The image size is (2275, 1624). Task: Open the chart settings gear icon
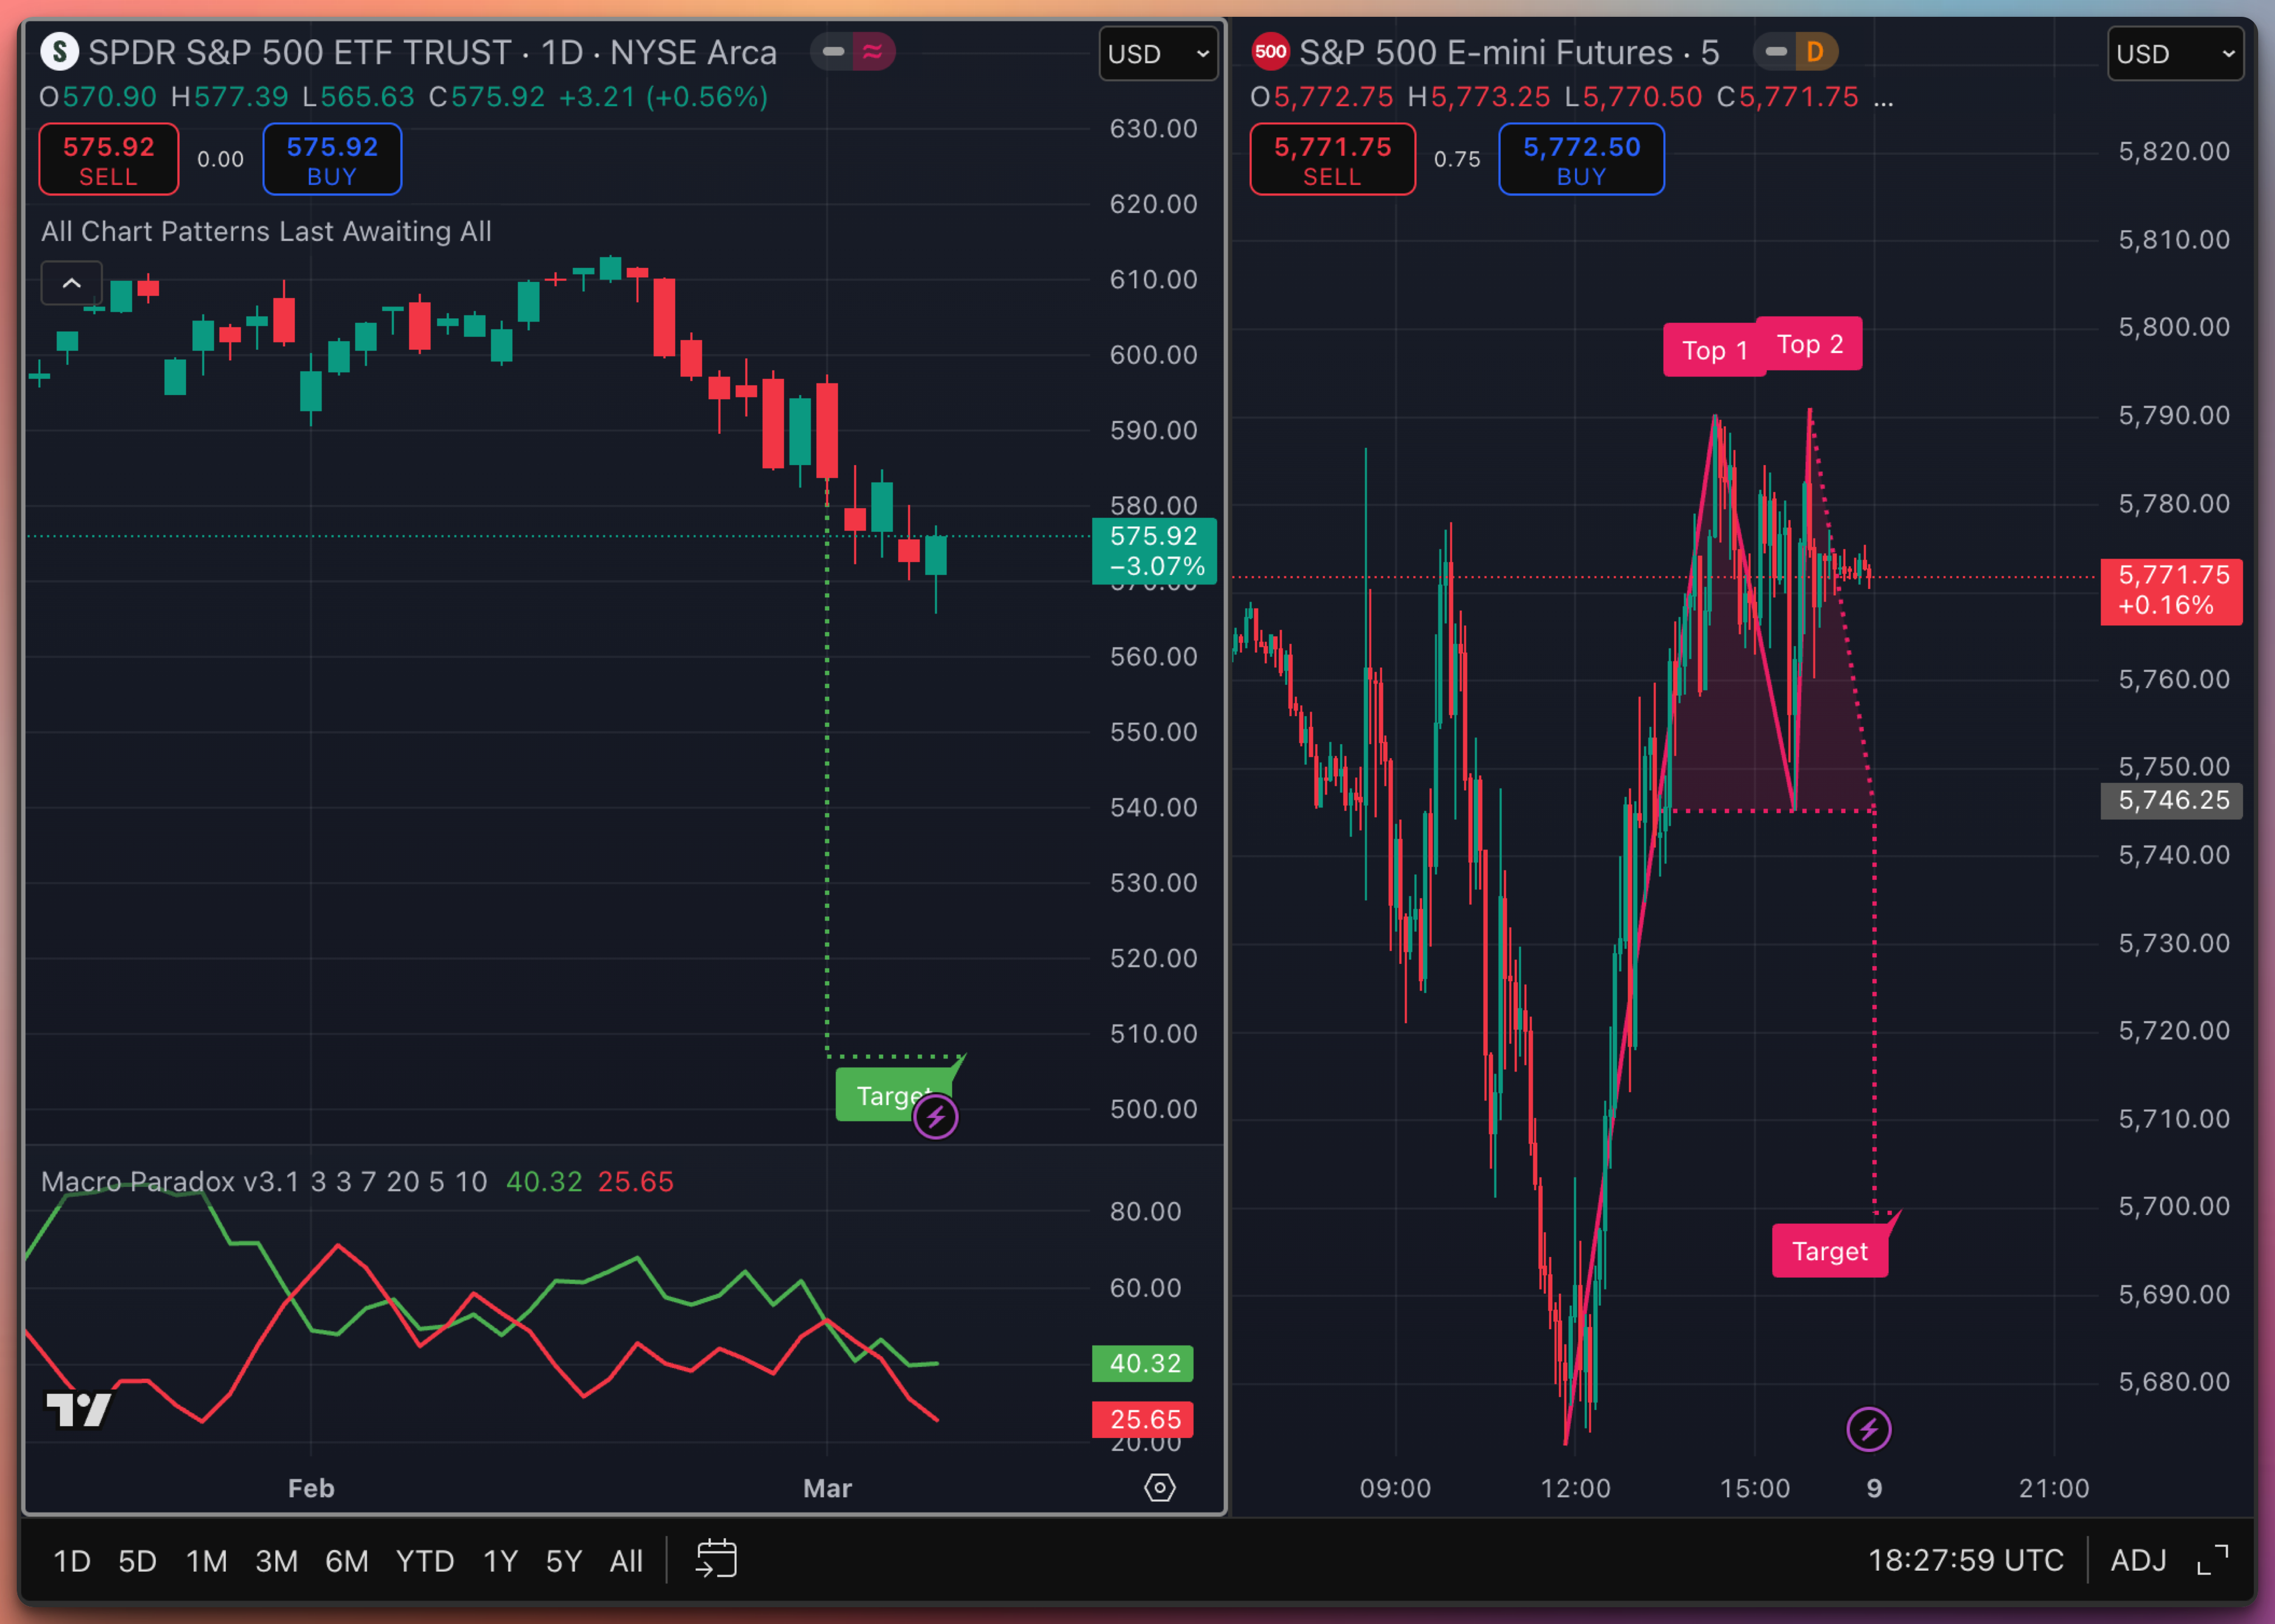pyautogui.click(x=1159, y=1488)
